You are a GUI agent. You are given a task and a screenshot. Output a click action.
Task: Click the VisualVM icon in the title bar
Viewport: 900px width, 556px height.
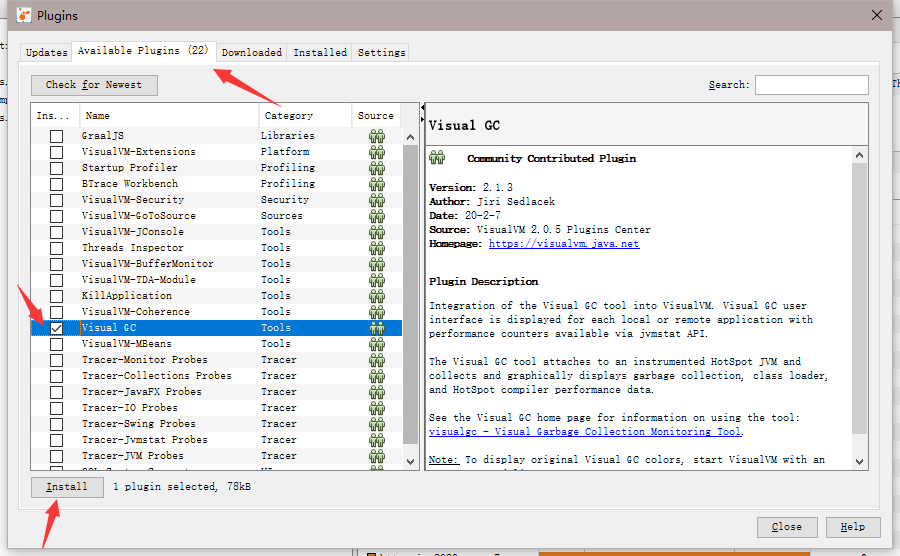pyautogui.click(x=23, y=15)
